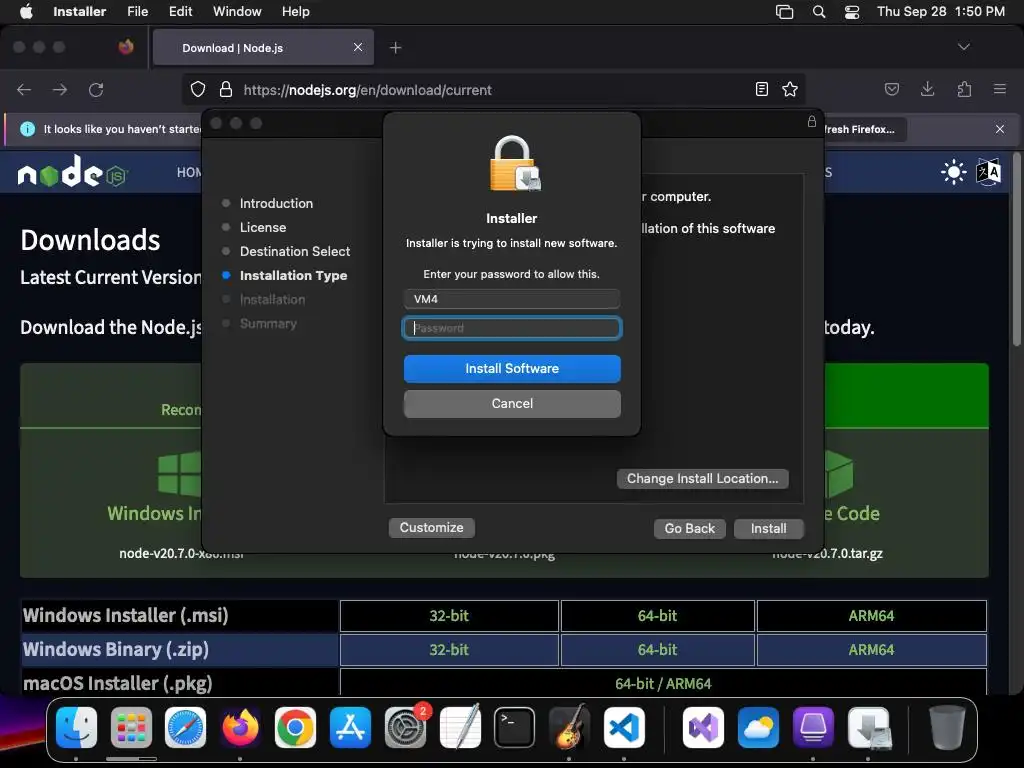Select the Download | Node.js tab

(263, 48)
